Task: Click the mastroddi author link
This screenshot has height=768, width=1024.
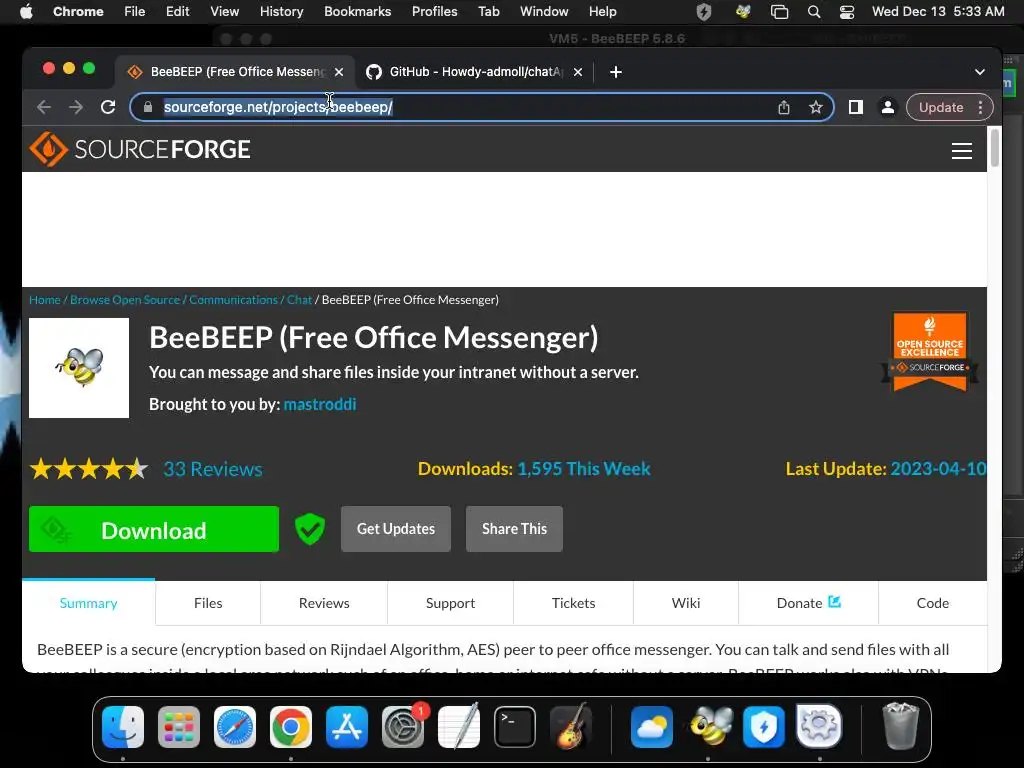Action: tap(320, 404)
